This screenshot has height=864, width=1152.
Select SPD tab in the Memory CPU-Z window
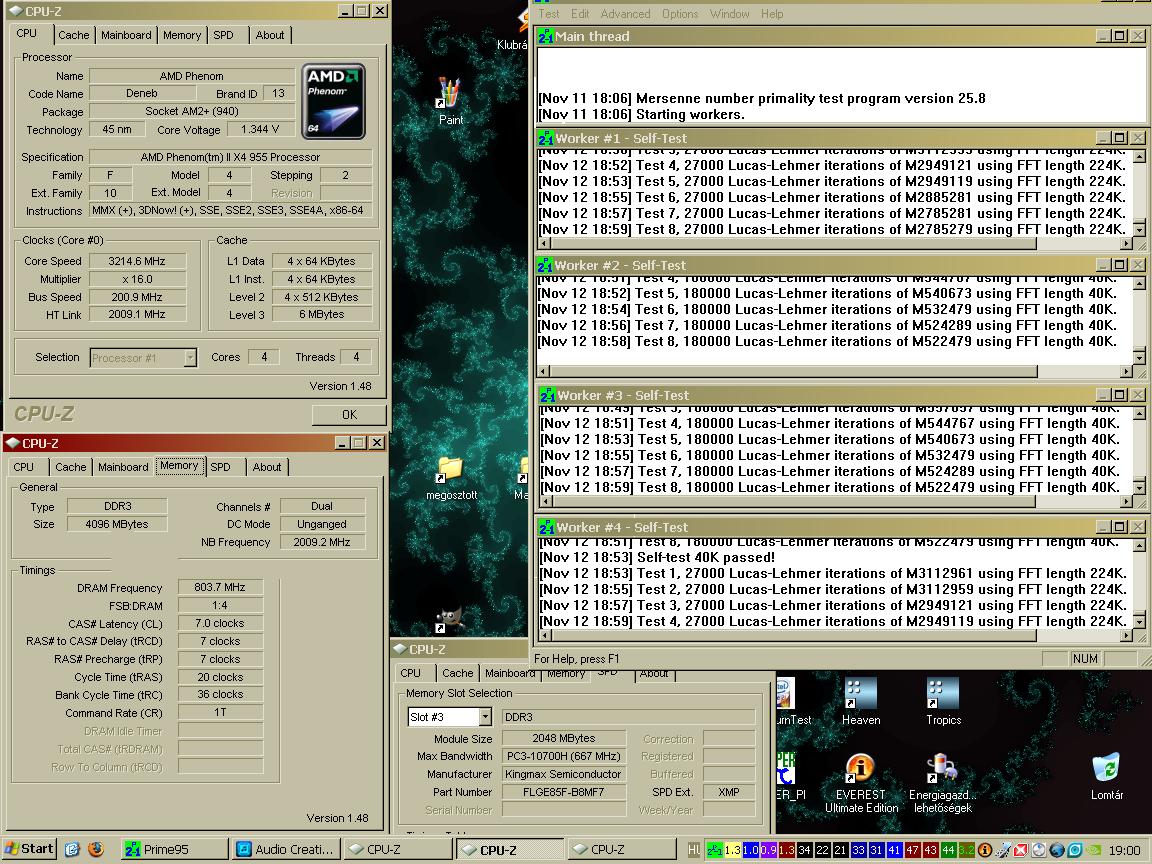[220, 467]
